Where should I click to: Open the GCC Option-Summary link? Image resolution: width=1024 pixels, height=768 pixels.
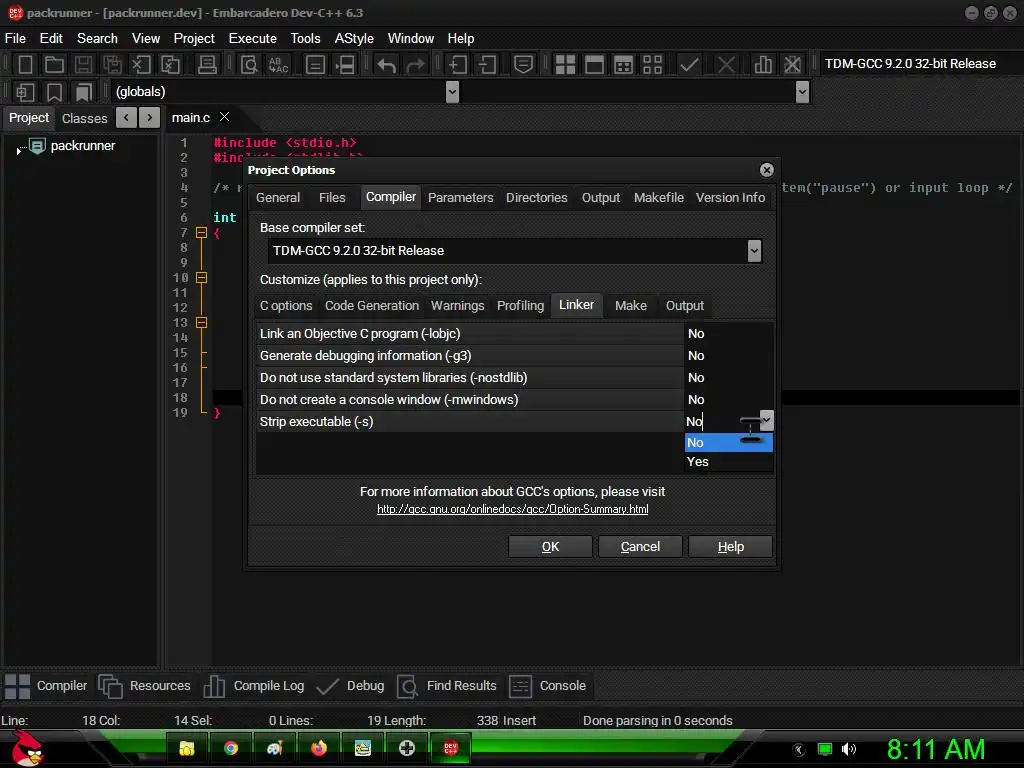[x=513, y=509]
